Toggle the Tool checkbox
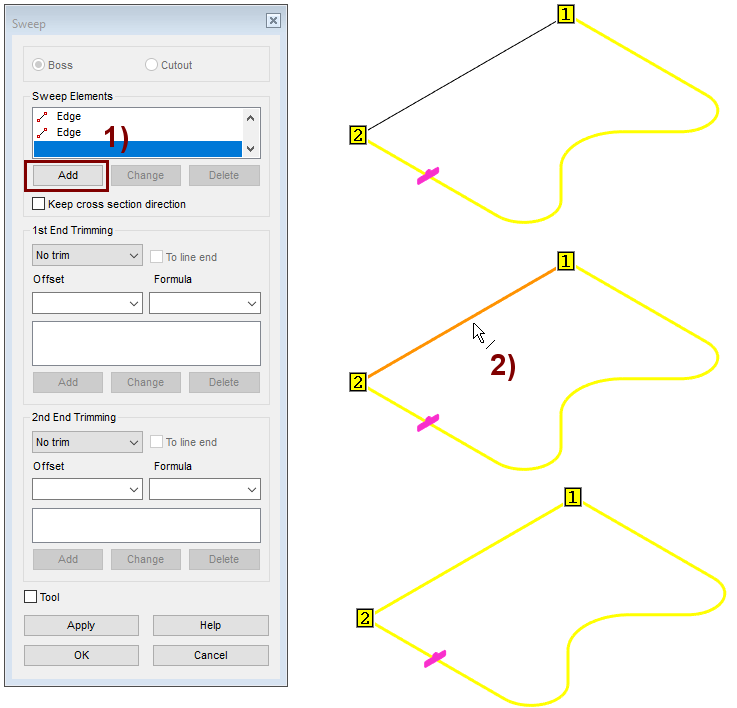This screenshot has width=737, height=708. 31,597
